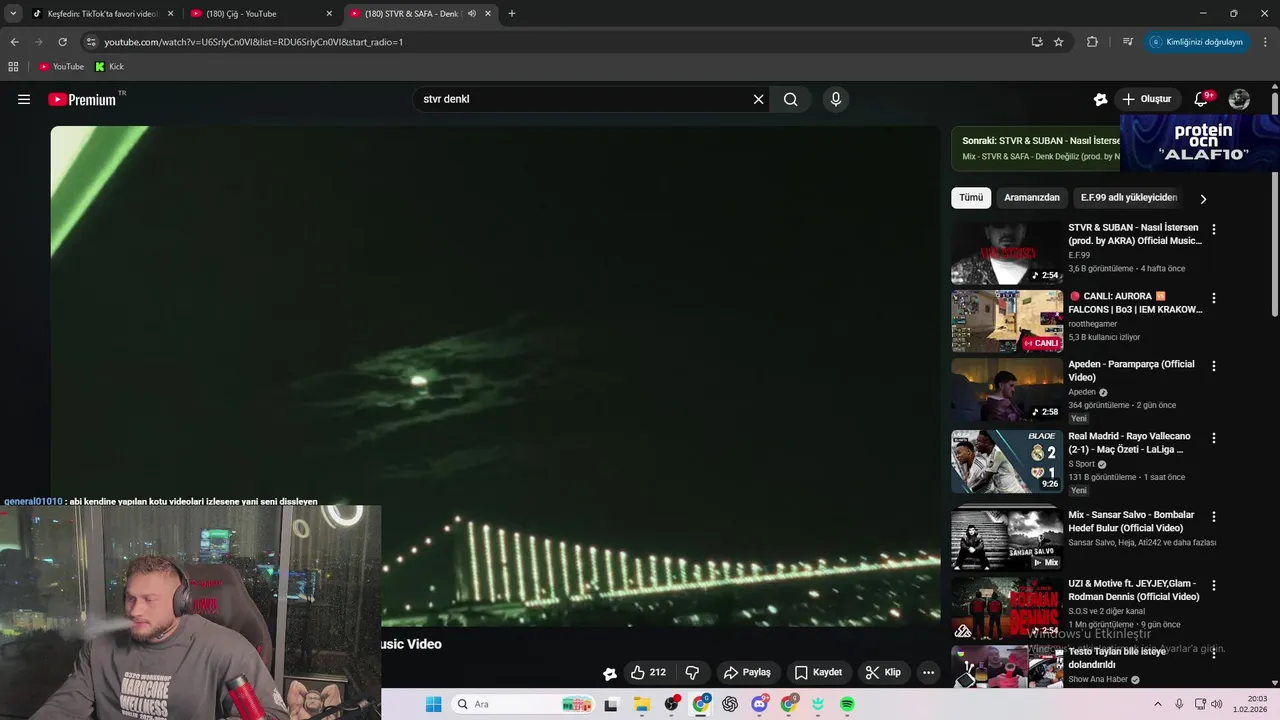Dislike the video
The image size is (1280, 720).
tap(692, 672)
